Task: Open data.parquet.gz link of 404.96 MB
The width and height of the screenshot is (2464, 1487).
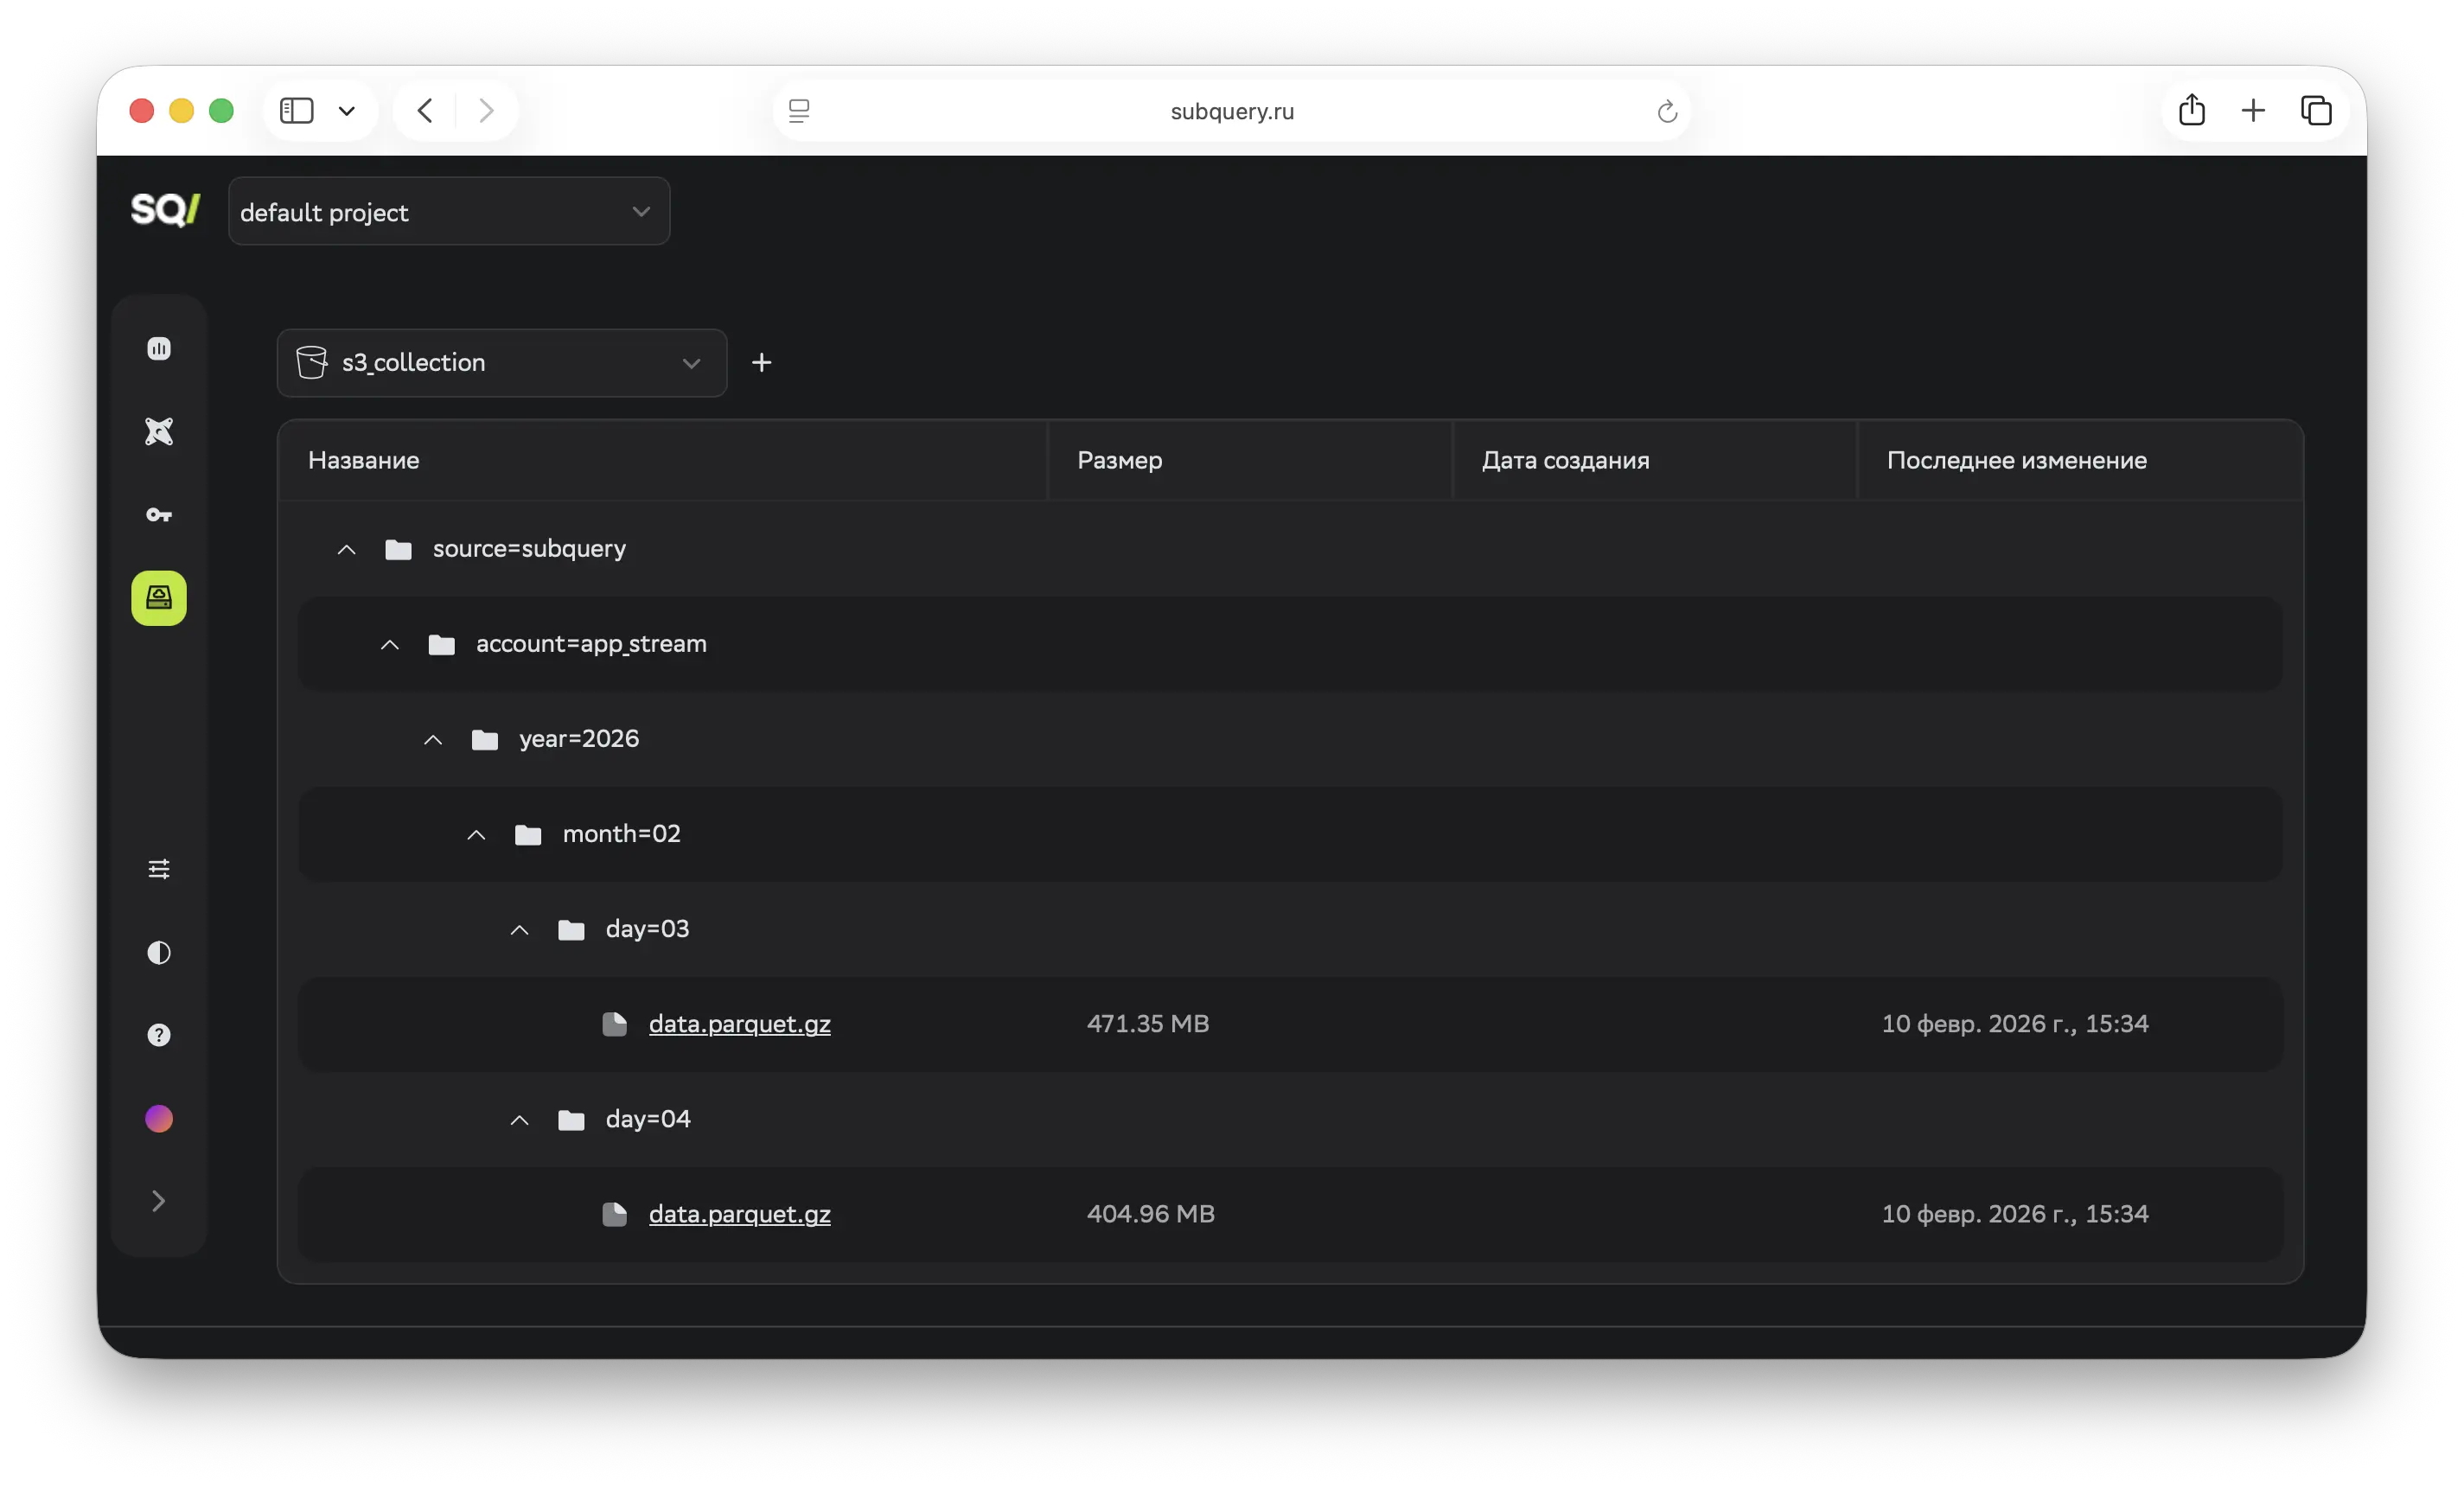Action: [x=740, y=1214]
